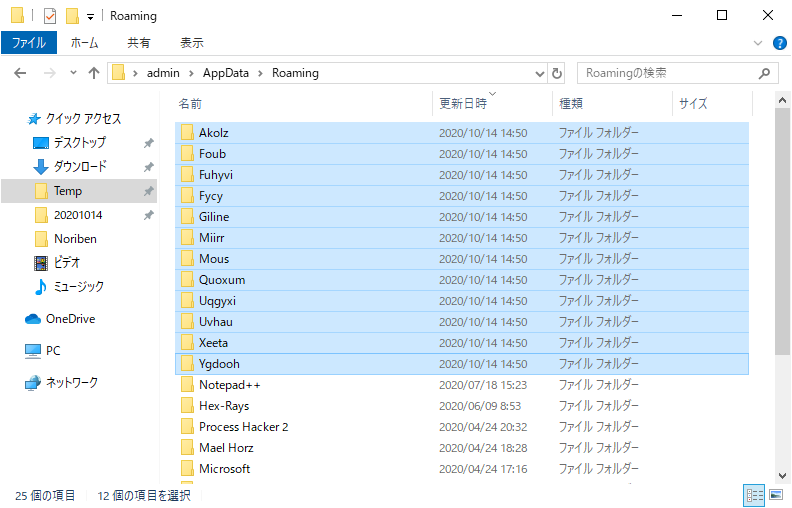Viewport: 792px width, 508px height.
Task: Expand the chevron before admin in the address bar
Action: 135,74
